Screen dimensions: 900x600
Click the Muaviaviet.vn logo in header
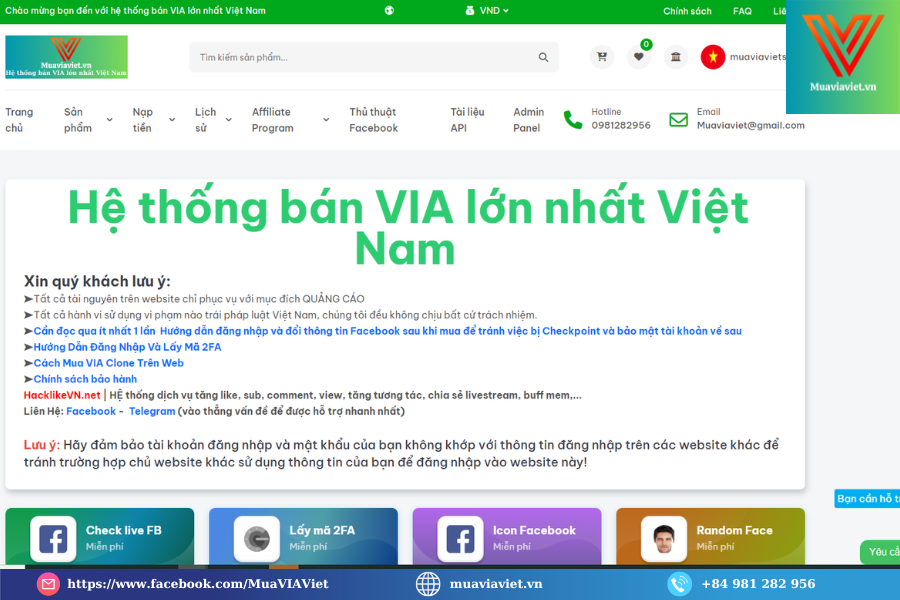67,57
